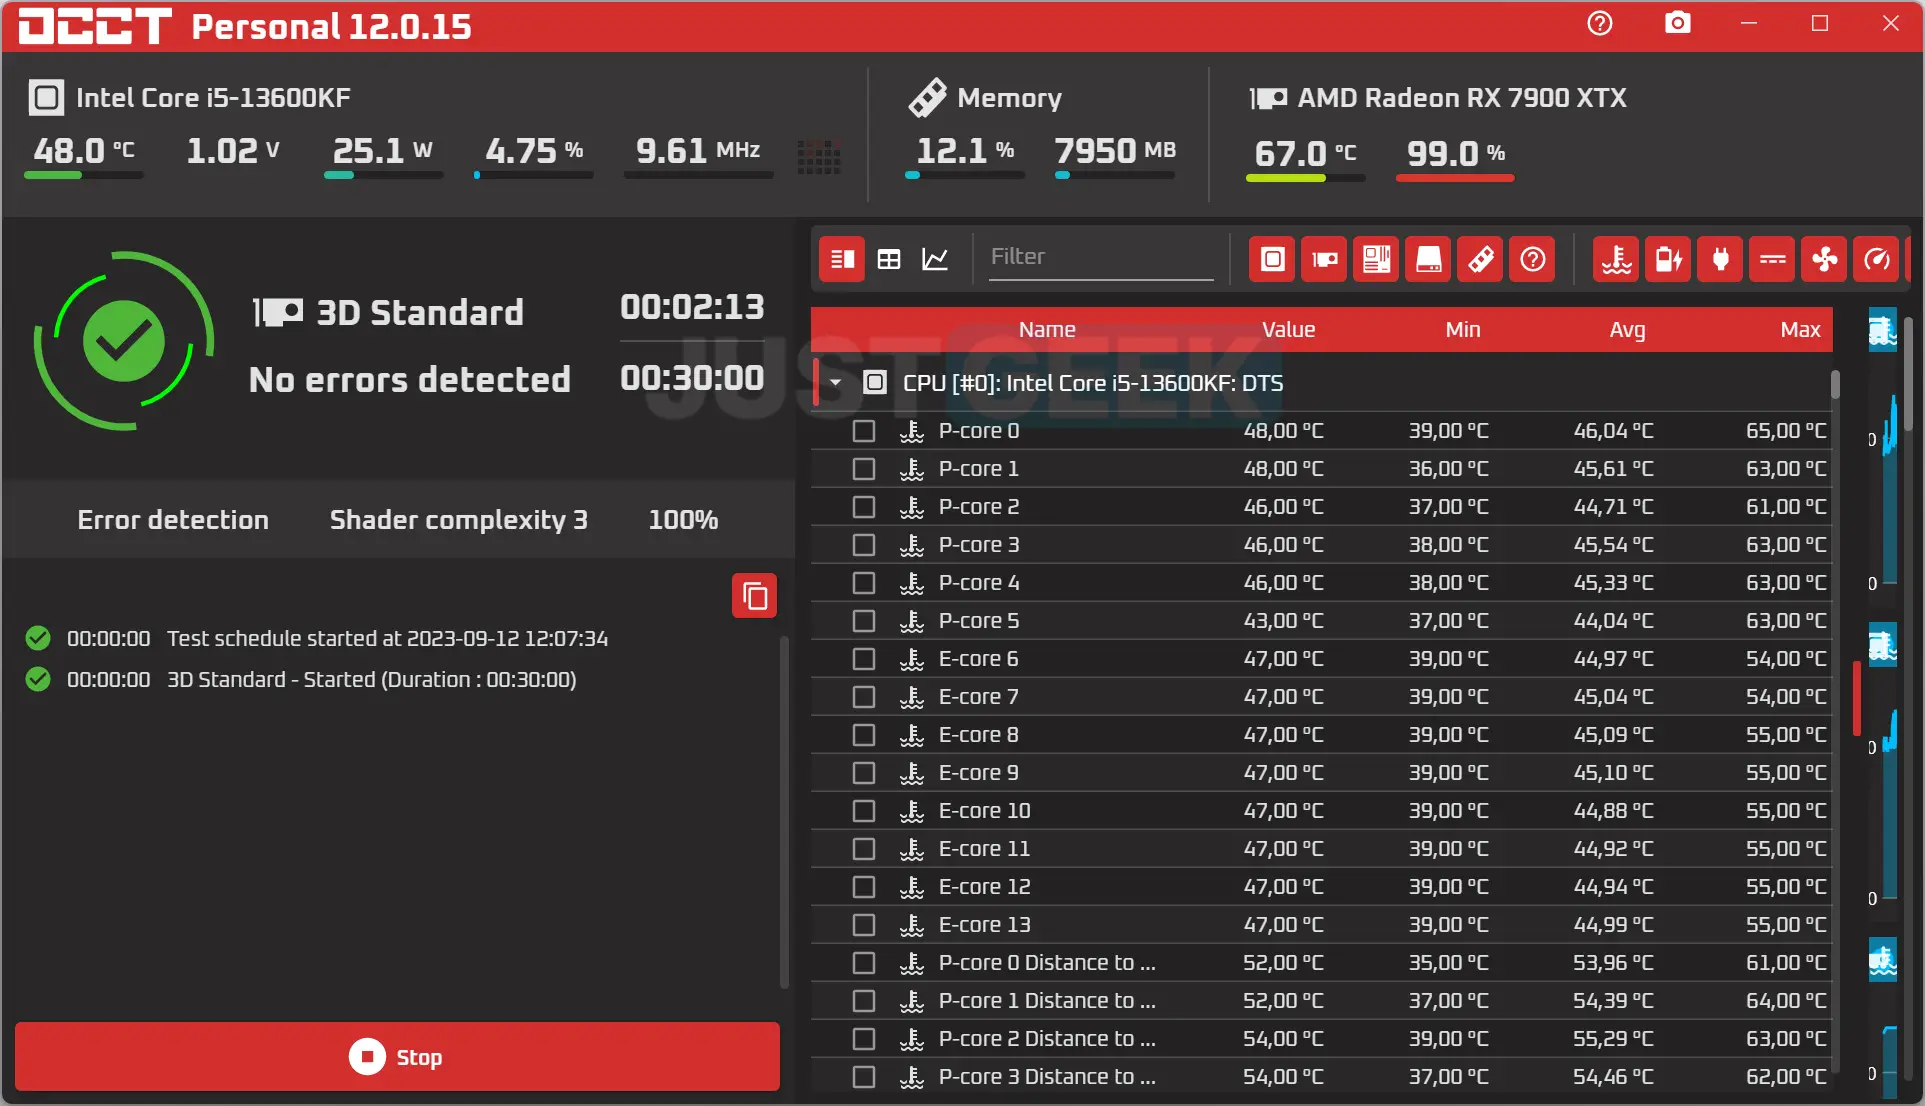
Task: Toggle the power plug sensor filter
Action: pos(1720,260)
